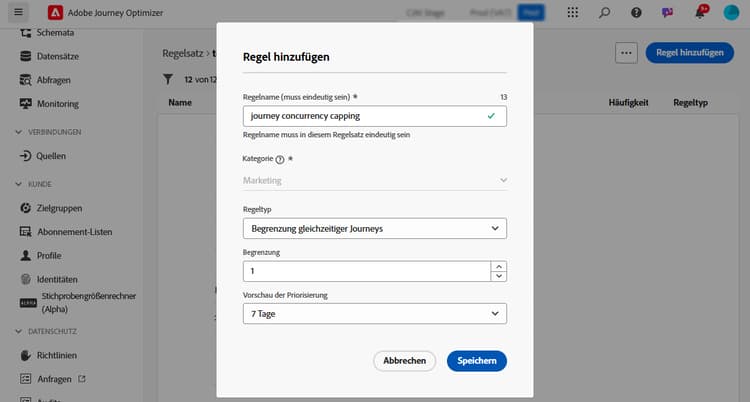
Task: Click the Schemata sidebar icon
Action: click(25, 33)
